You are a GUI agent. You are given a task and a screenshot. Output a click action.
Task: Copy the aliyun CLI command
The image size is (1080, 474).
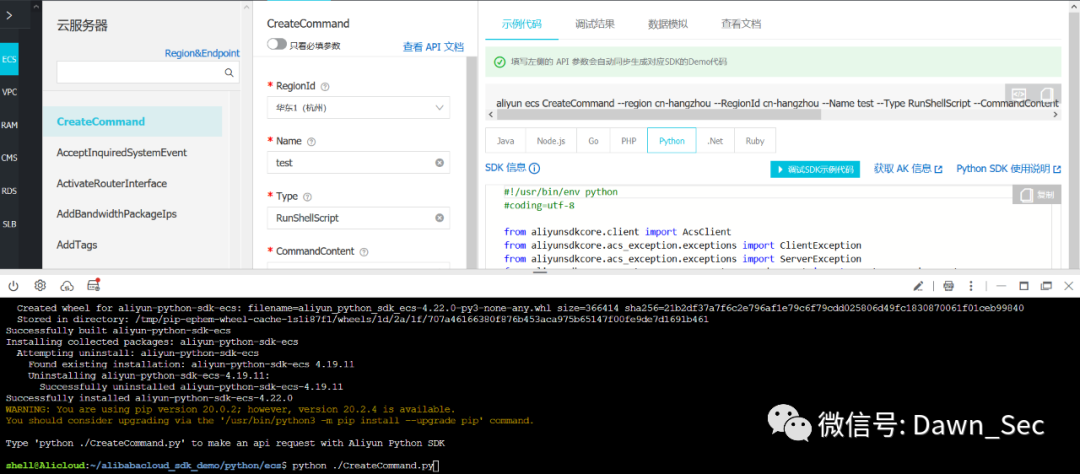1046,93
